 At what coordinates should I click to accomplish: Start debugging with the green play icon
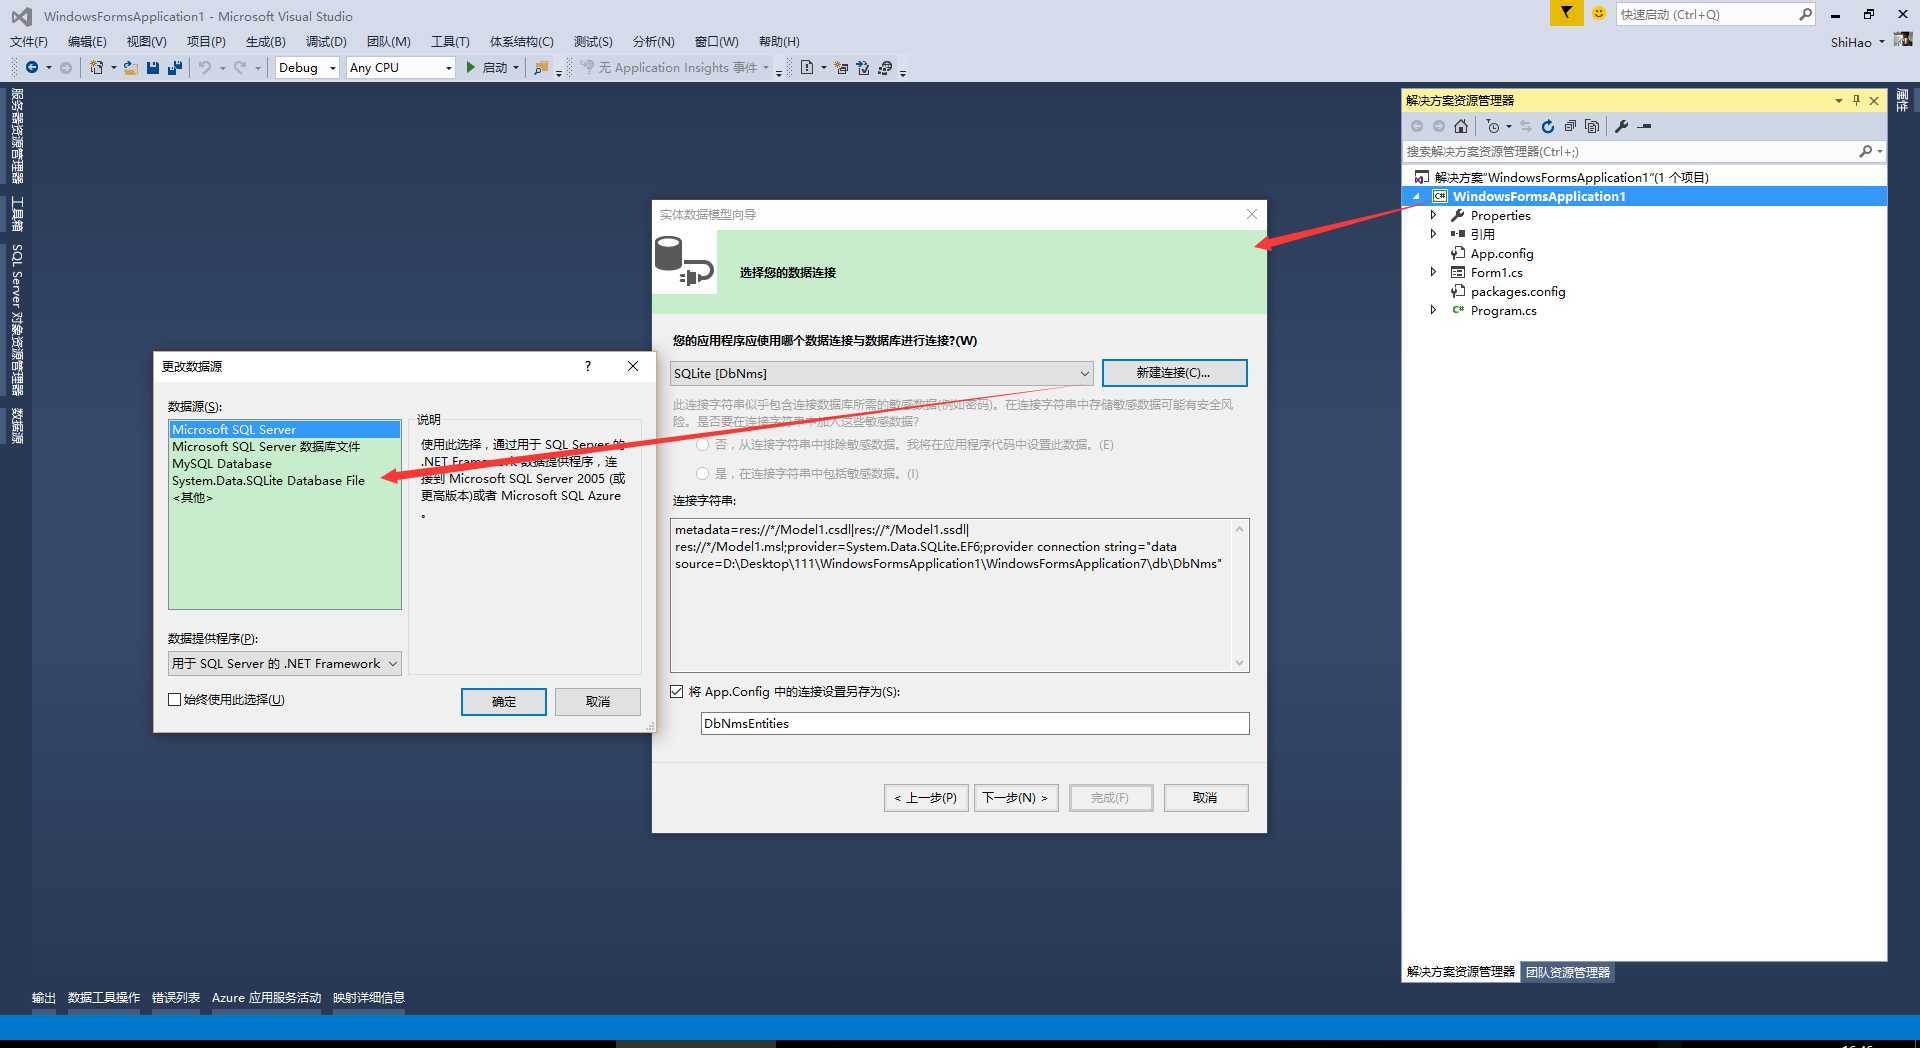[x=470, y=68]
